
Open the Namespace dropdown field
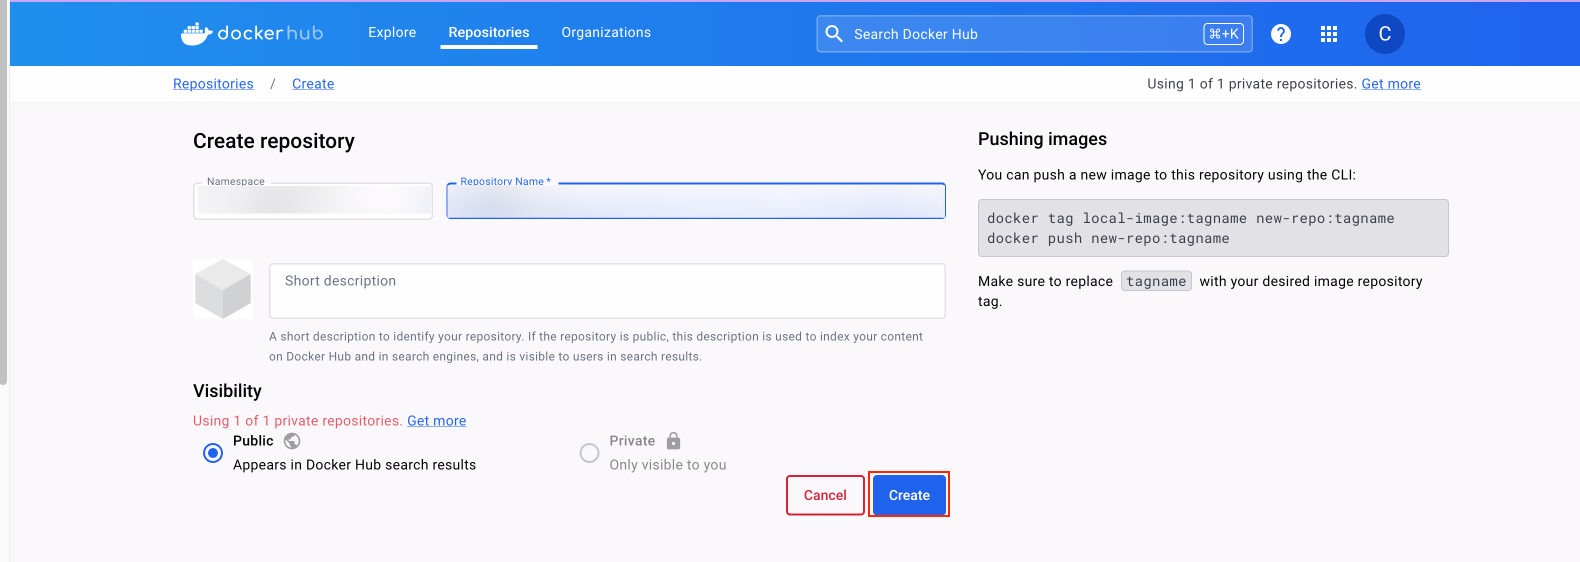point(313,201)
